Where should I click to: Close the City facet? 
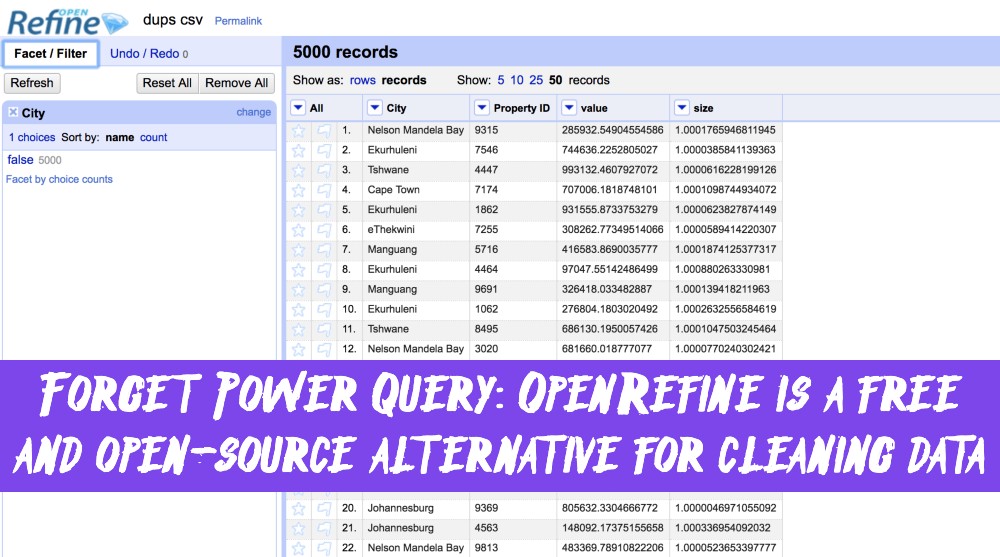[x=13, y=112]
